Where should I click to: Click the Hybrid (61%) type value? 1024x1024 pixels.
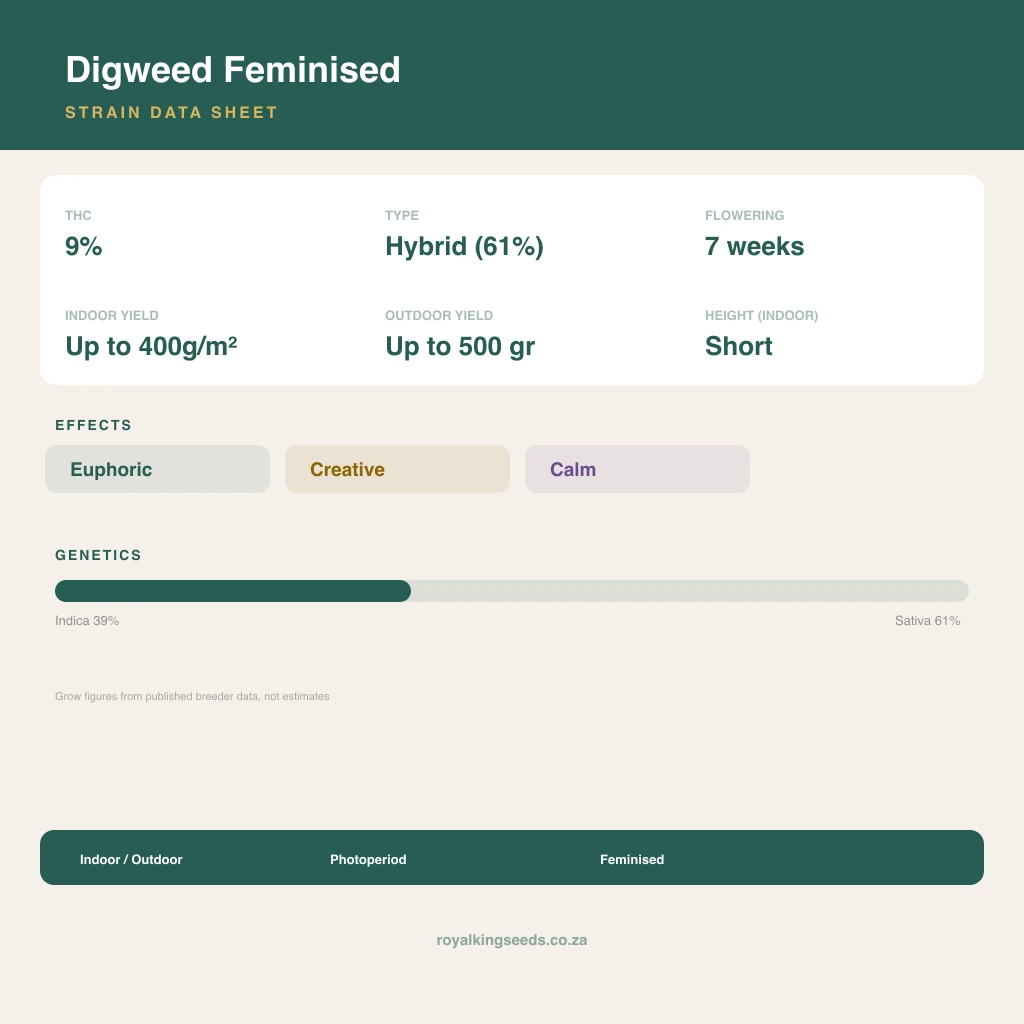tap(464, 247)
